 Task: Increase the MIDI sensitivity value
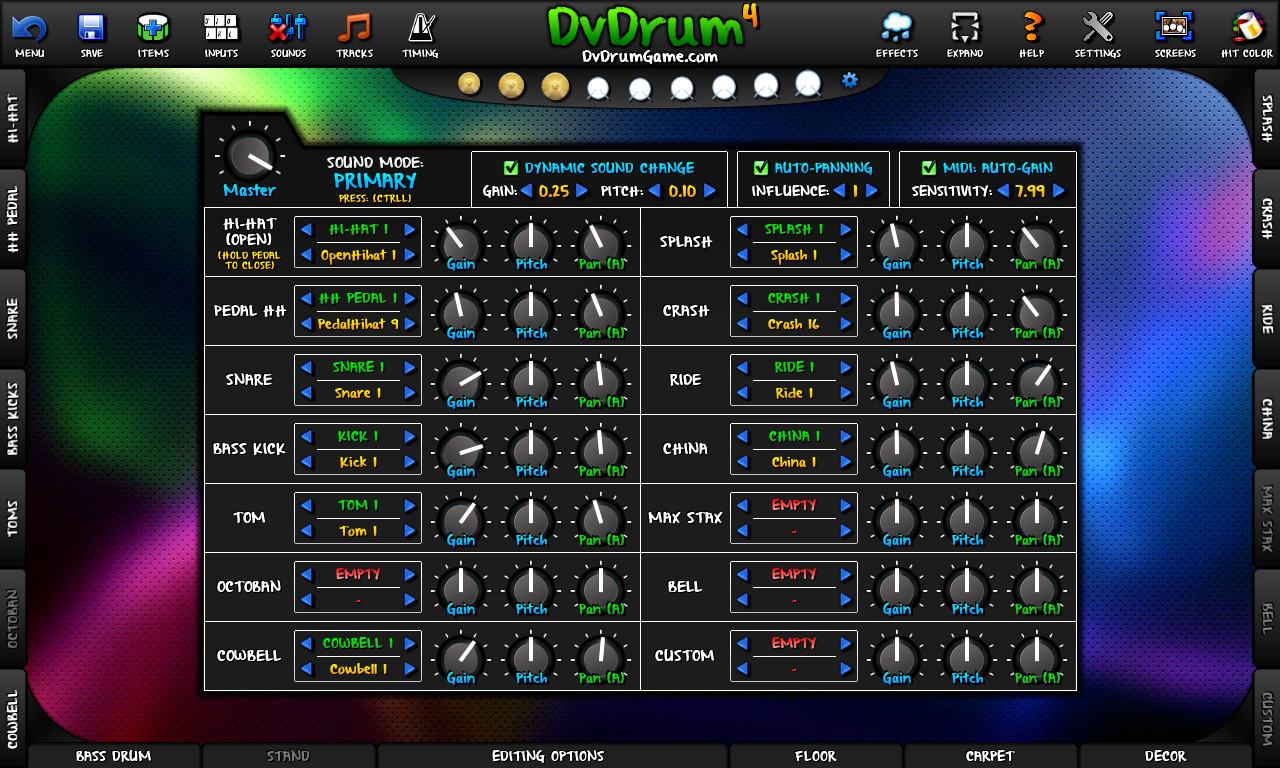(1059, 191)
